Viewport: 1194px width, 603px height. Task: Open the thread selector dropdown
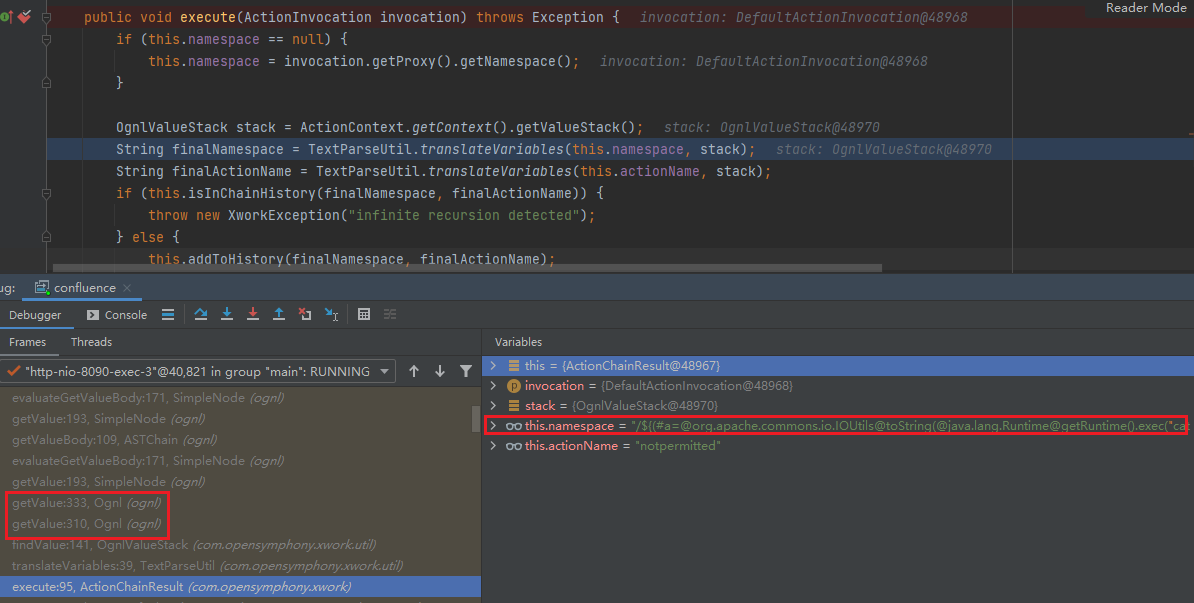[385, 371]
